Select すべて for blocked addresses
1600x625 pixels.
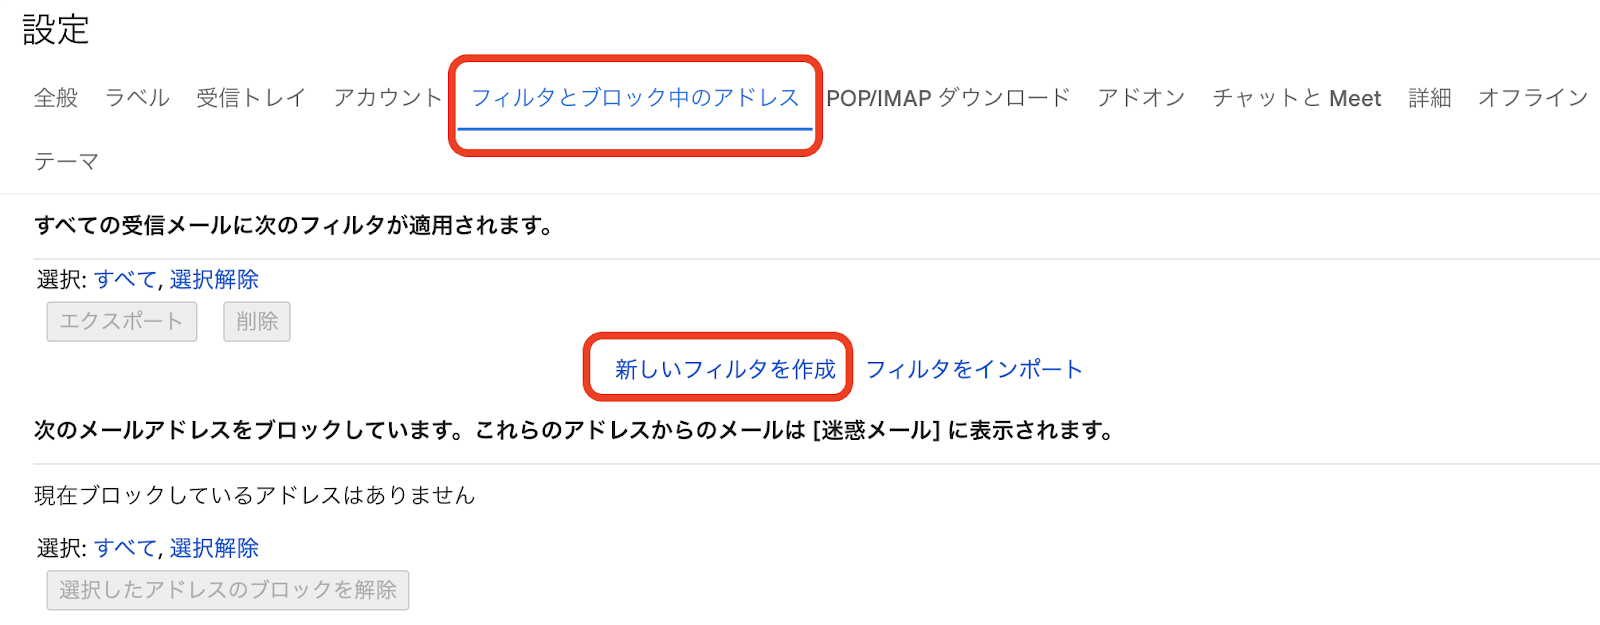[126, 548]
